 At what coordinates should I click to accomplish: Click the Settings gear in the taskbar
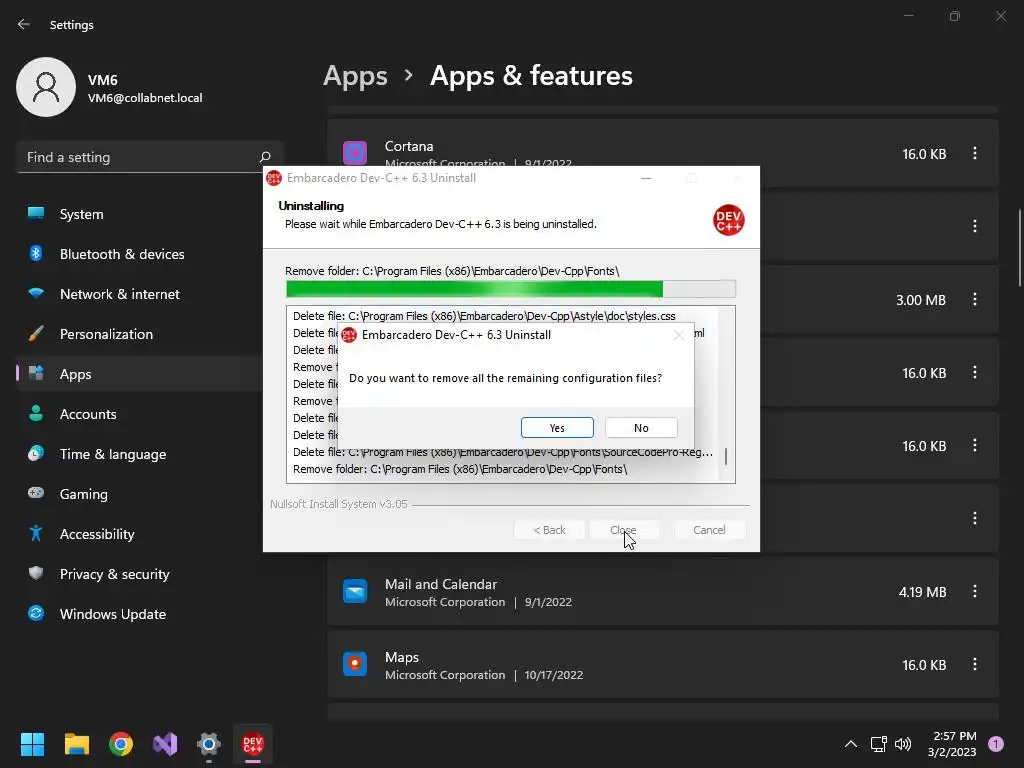click(209, 744)
